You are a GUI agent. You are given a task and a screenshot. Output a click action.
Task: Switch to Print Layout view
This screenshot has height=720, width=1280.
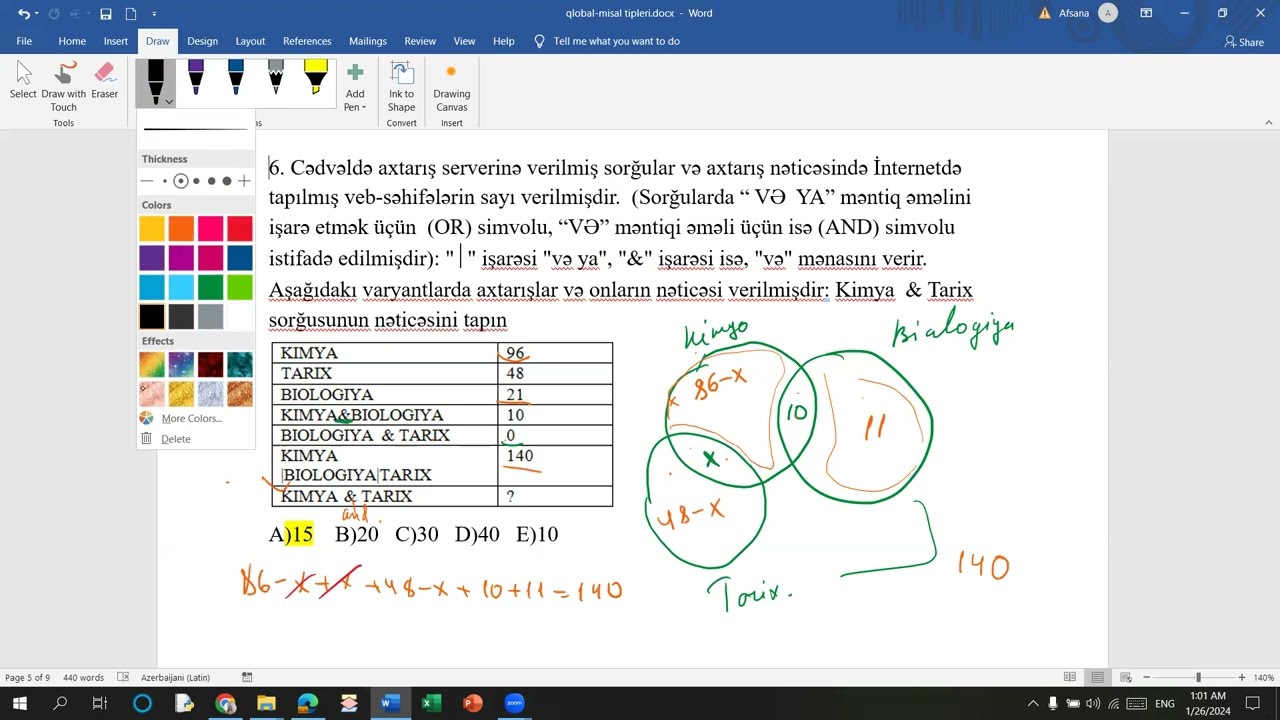tap(1098, 678)
